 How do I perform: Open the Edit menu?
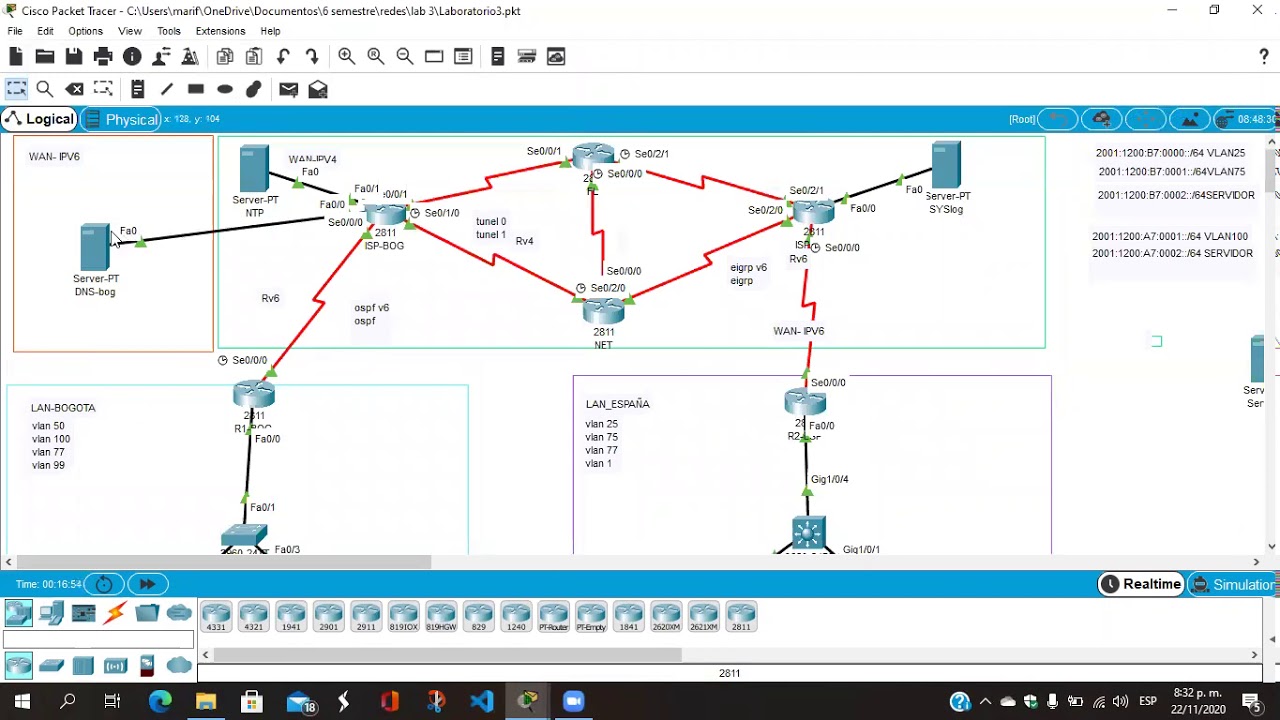pos(45,31)
